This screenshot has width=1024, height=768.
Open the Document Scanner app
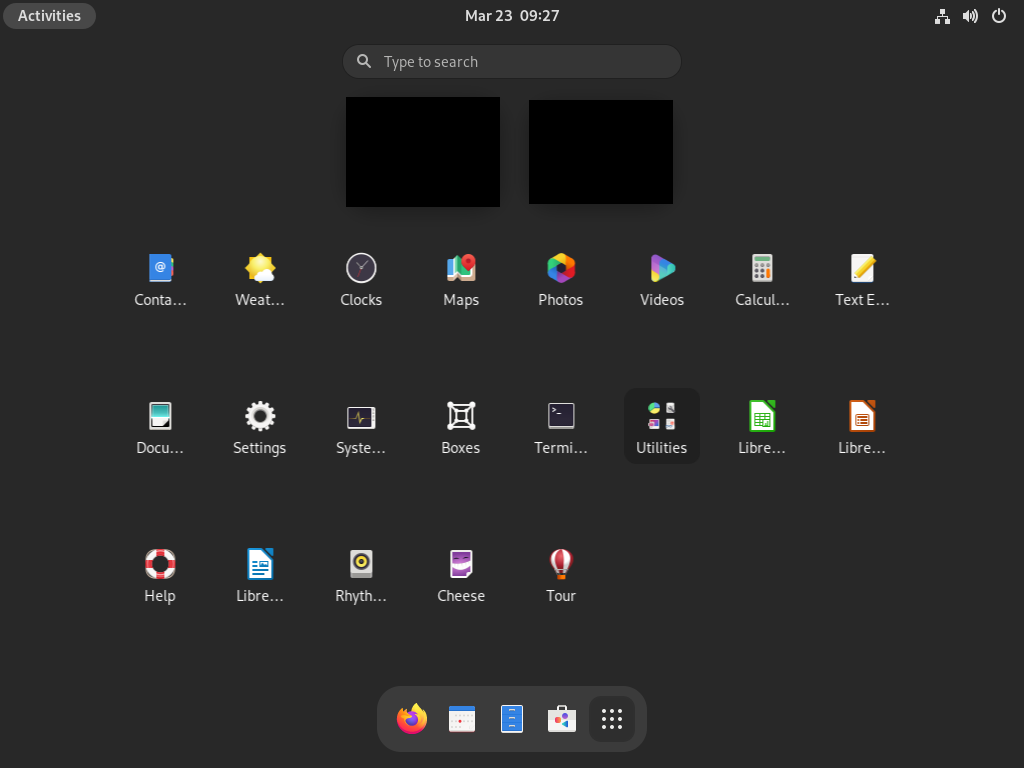160,427
